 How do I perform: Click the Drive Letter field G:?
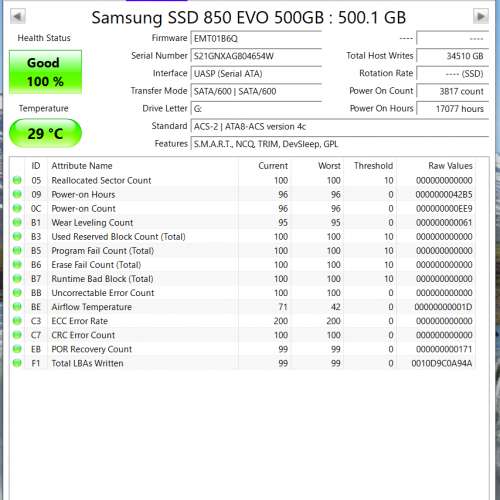[256, 109]
